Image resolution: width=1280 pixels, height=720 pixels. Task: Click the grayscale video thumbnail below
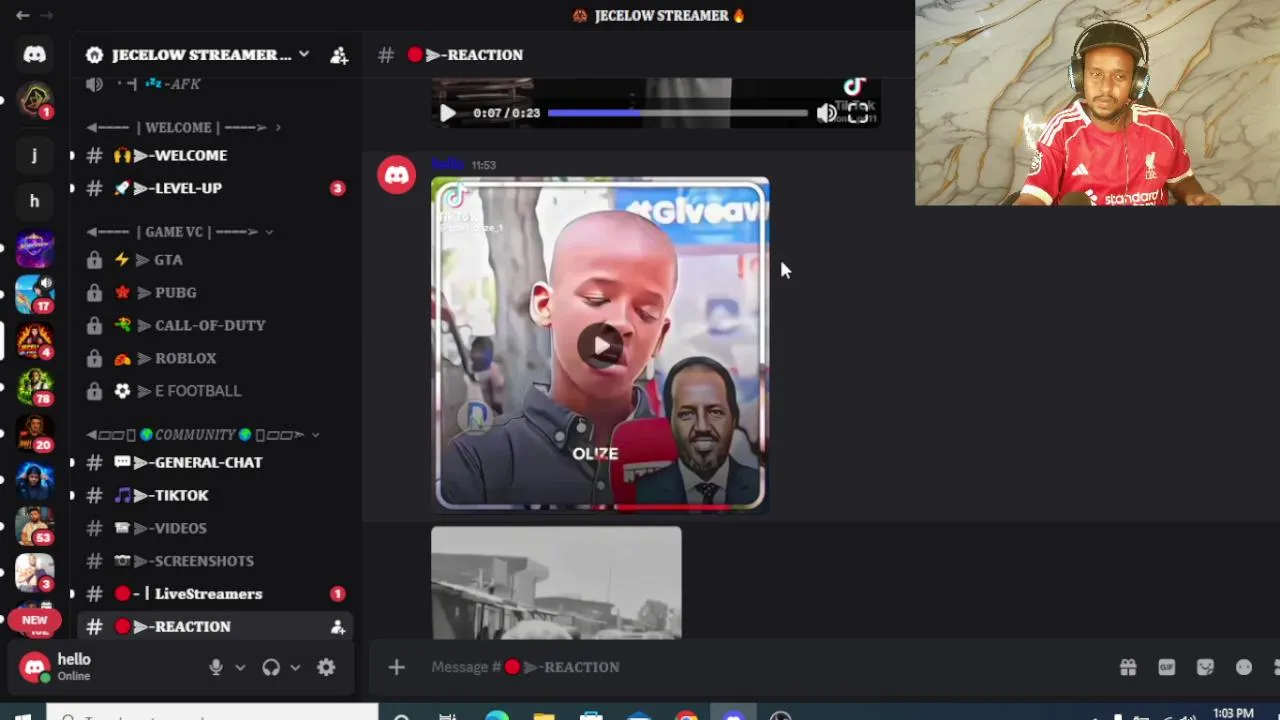click(556, 582)
